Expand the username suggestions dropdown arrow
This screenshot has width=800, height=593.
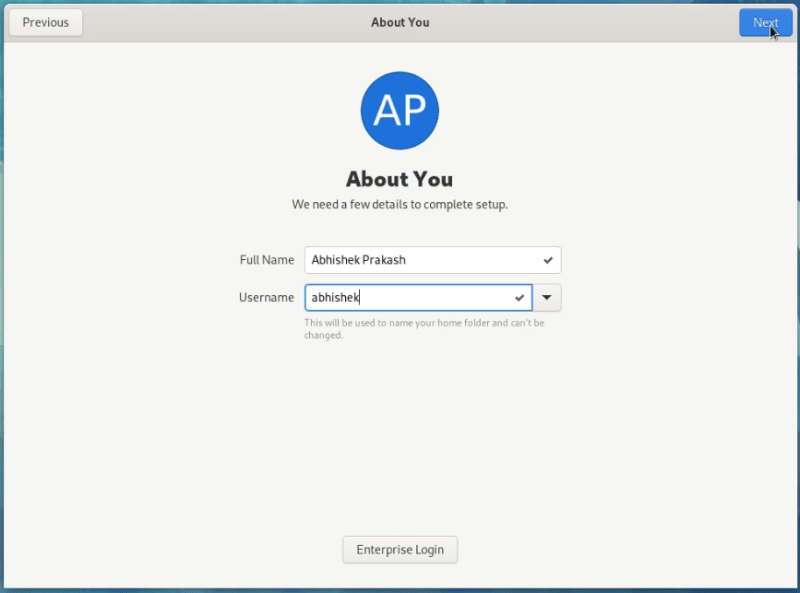coord(547,298)
